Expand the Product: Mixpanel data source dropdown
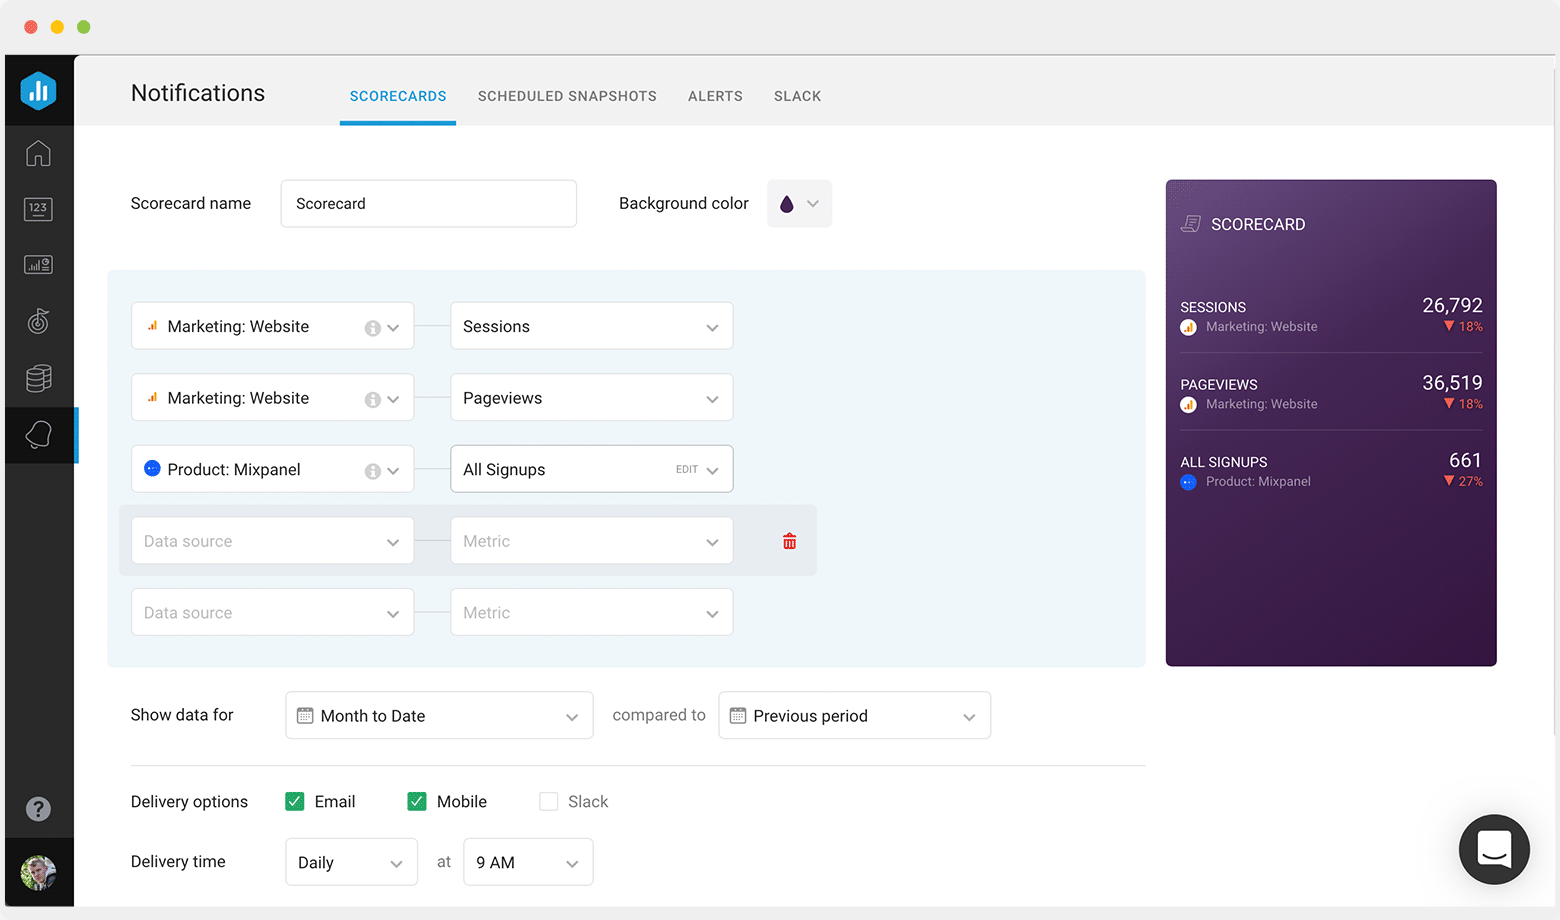Image resolution: width=1560 pixels, height=920 pixels. click(x=272, y=469)
